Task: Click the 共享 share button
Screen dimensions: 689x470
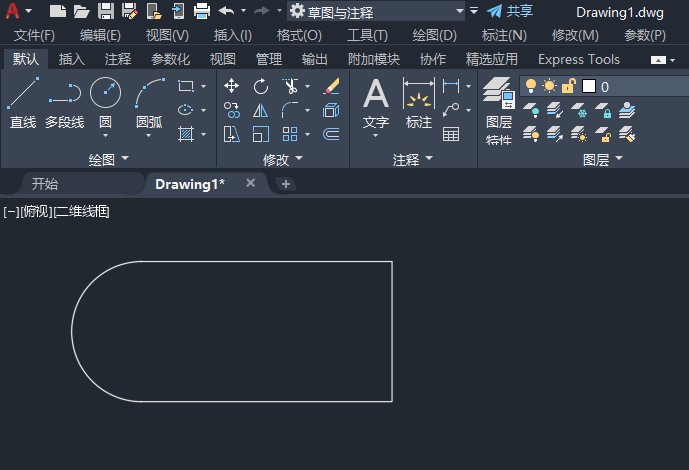Action: tap(510, 11)
